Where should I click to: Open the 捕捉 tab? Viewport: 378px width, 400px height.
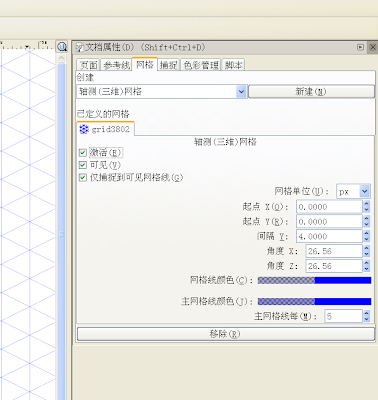pos(168,65)
